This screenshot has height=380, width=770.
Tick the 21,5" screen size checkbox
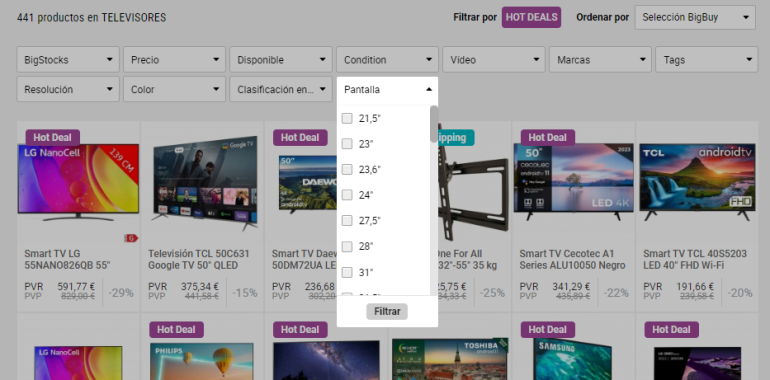pos(347,118)
